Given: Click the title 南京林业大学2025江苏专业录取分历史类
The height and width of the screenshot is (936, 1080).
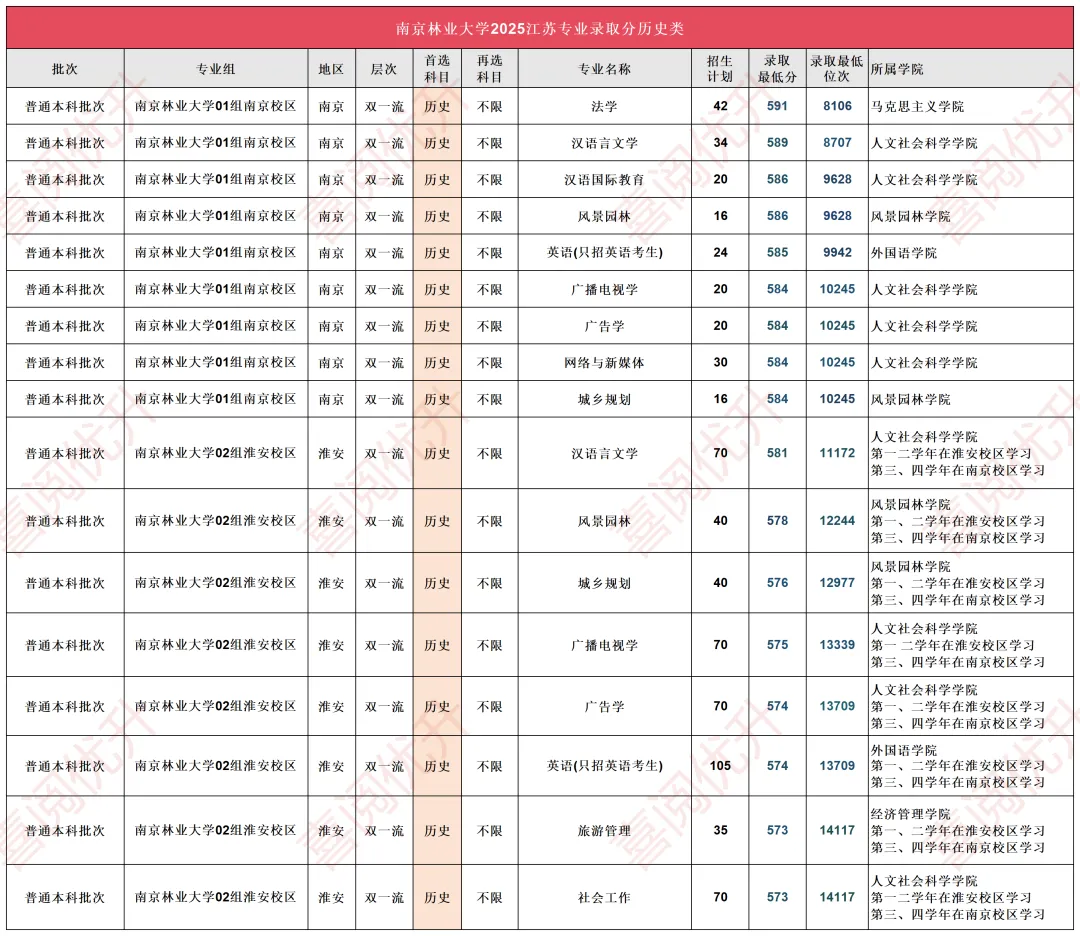Looking at the screenshot, I should pyautogui.click(x=540, y=28).
